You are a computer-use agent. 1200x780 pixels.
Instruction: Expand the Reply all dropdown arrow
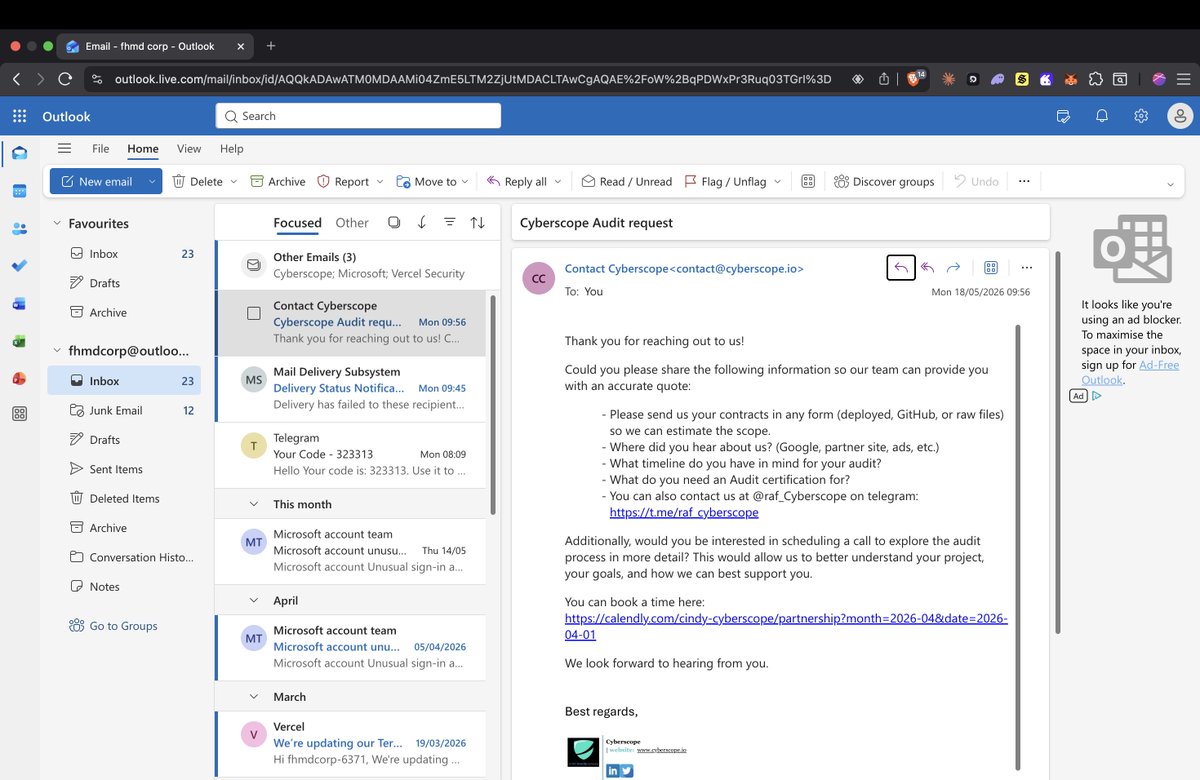[558, 181]
